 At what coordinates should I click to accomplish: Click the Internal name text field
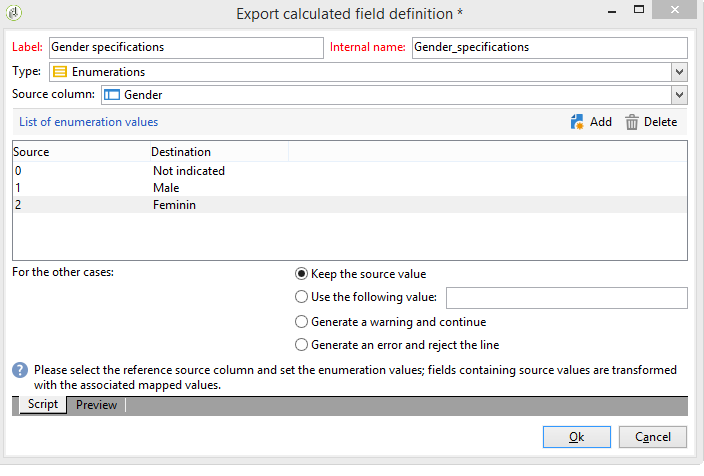coord(549,47)
